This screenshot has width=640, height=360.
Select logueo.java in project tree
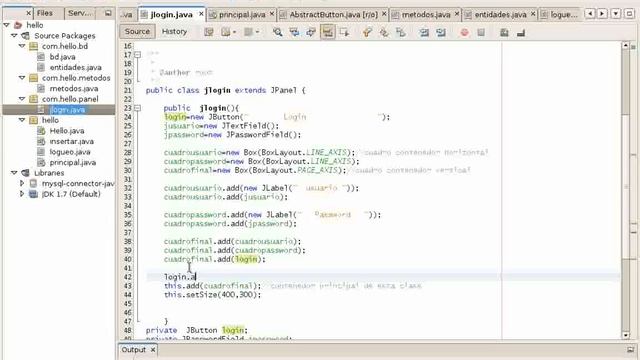pos(70,152)
